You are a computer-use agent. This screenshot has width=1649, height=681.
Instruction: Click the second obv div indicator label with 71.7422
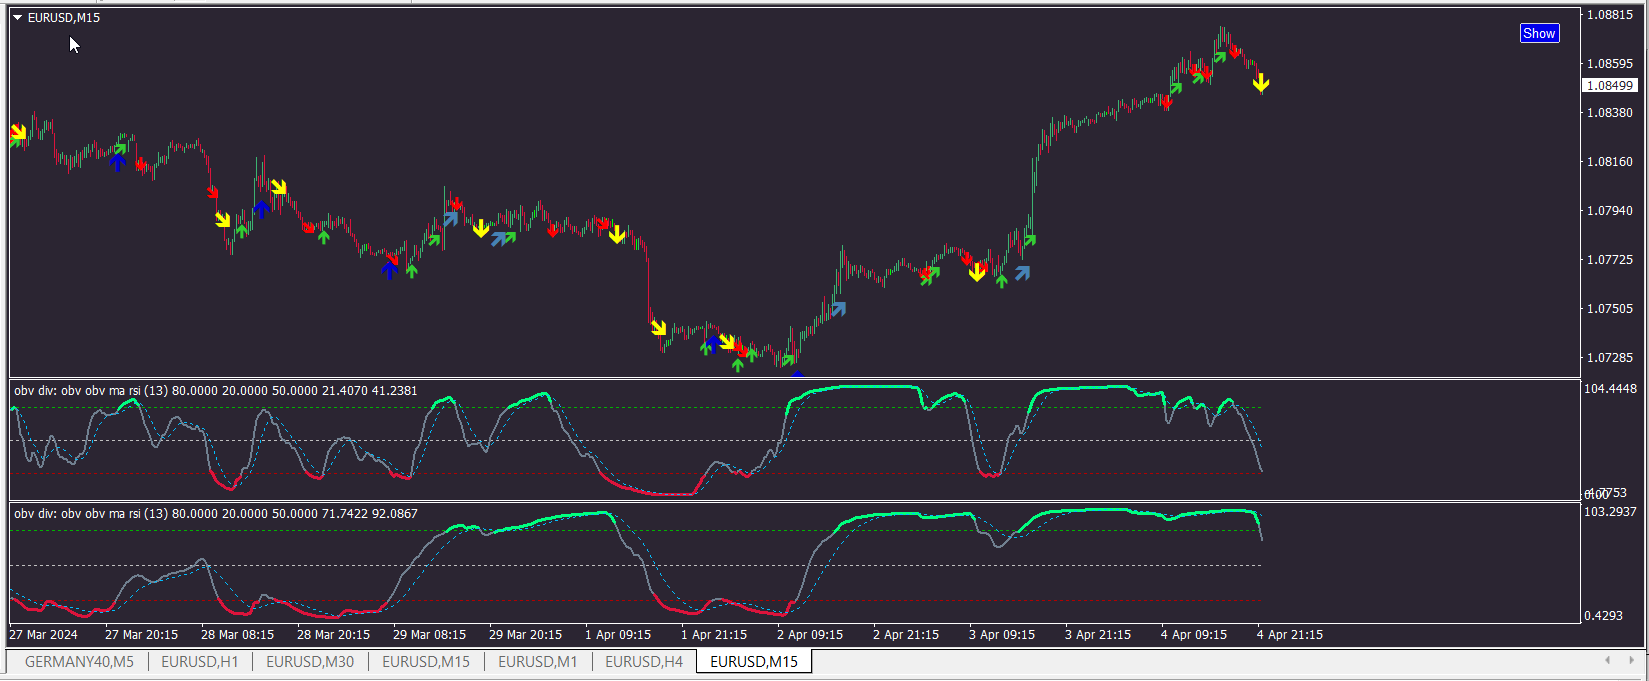click(x=216, y=514)
